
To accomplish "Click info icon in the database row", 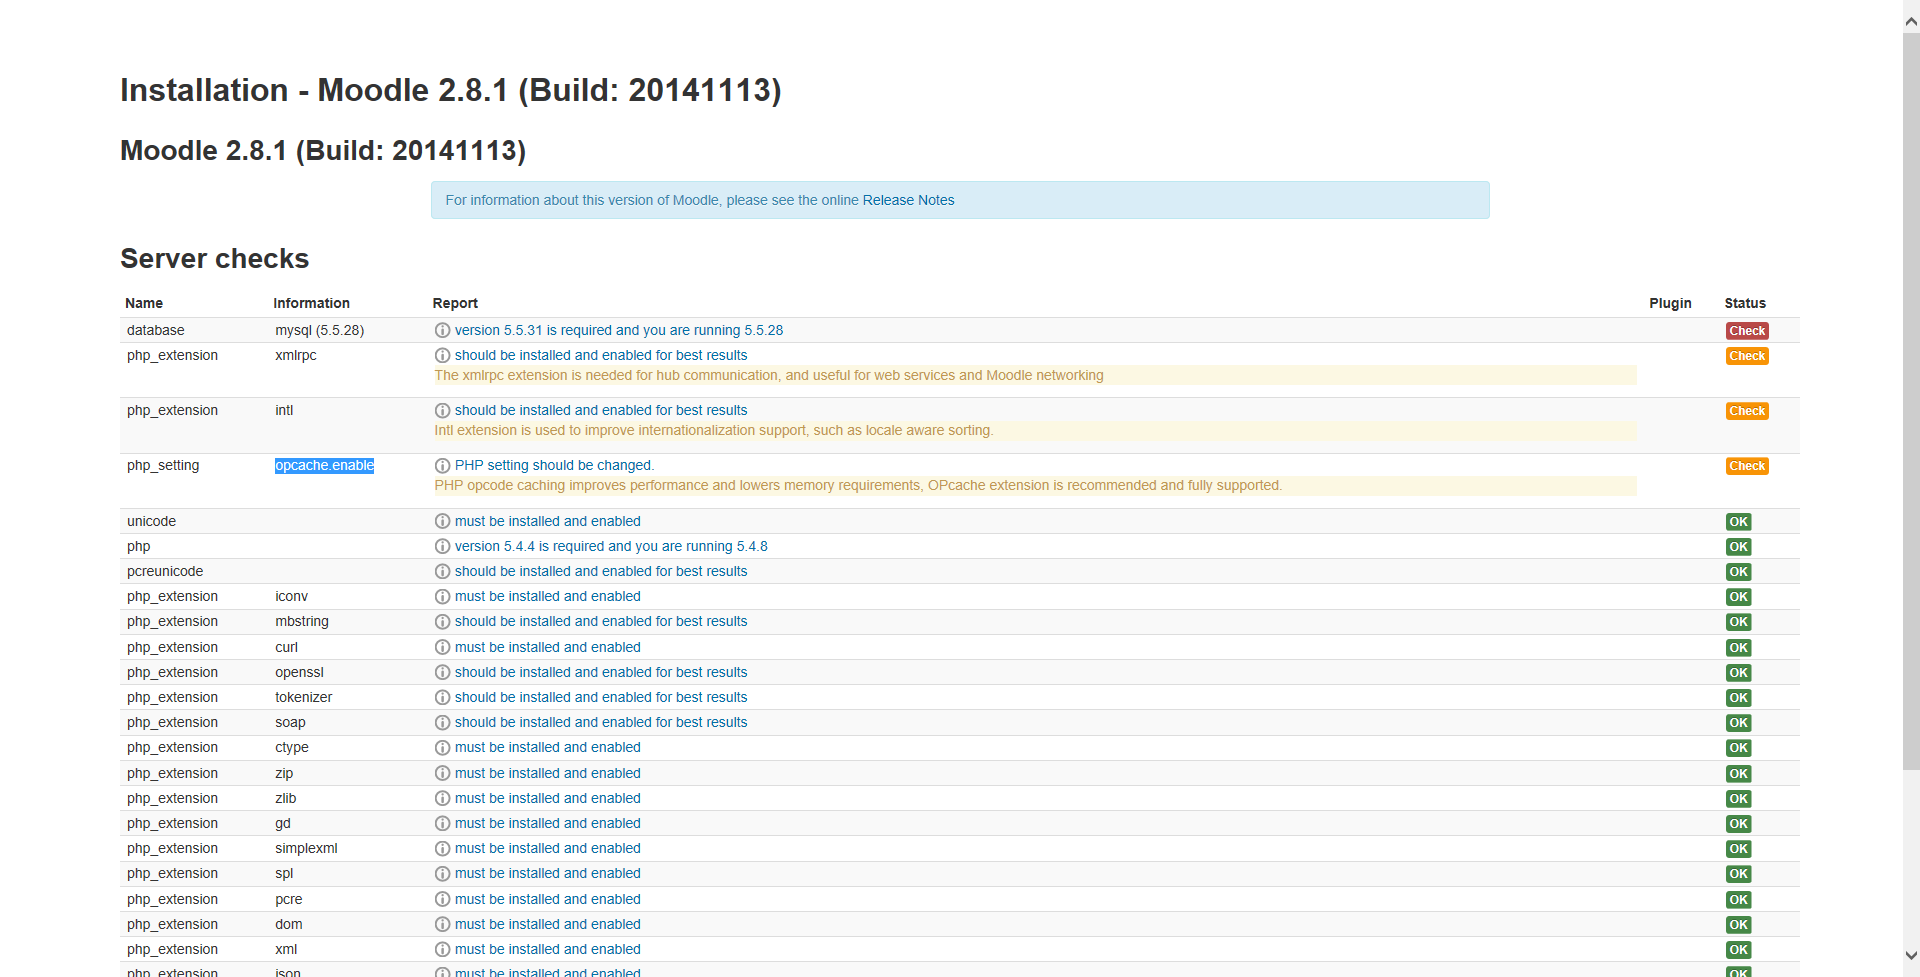I will point(442,330).
